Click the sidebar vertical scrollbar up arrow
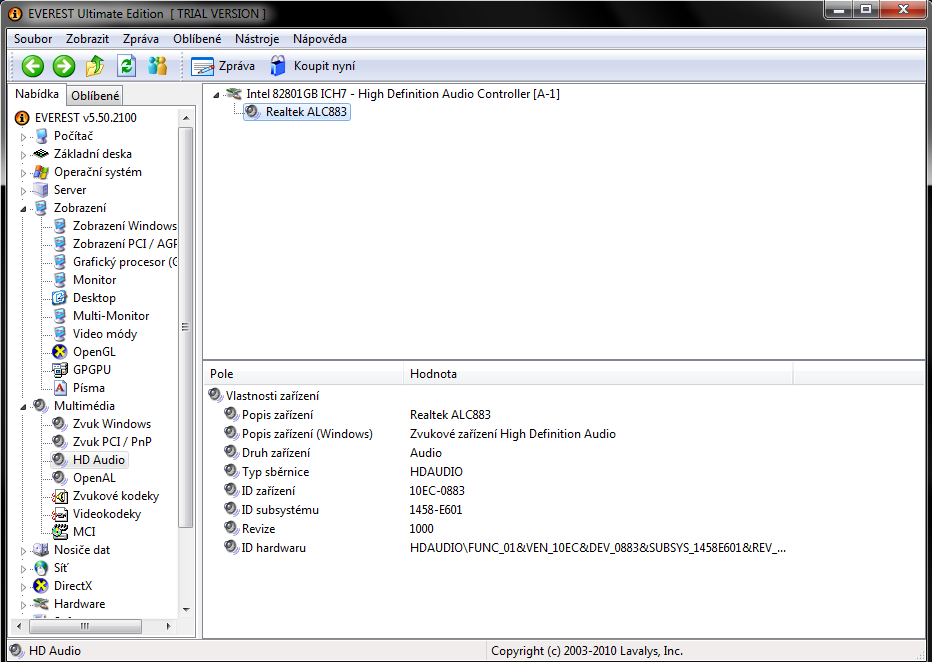Viewport: 932px width, 662px height. (186, 118)
